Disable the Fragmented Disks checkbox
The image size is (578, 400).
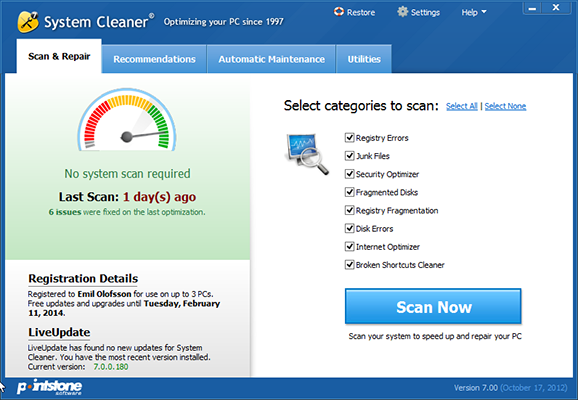[349, 192]
